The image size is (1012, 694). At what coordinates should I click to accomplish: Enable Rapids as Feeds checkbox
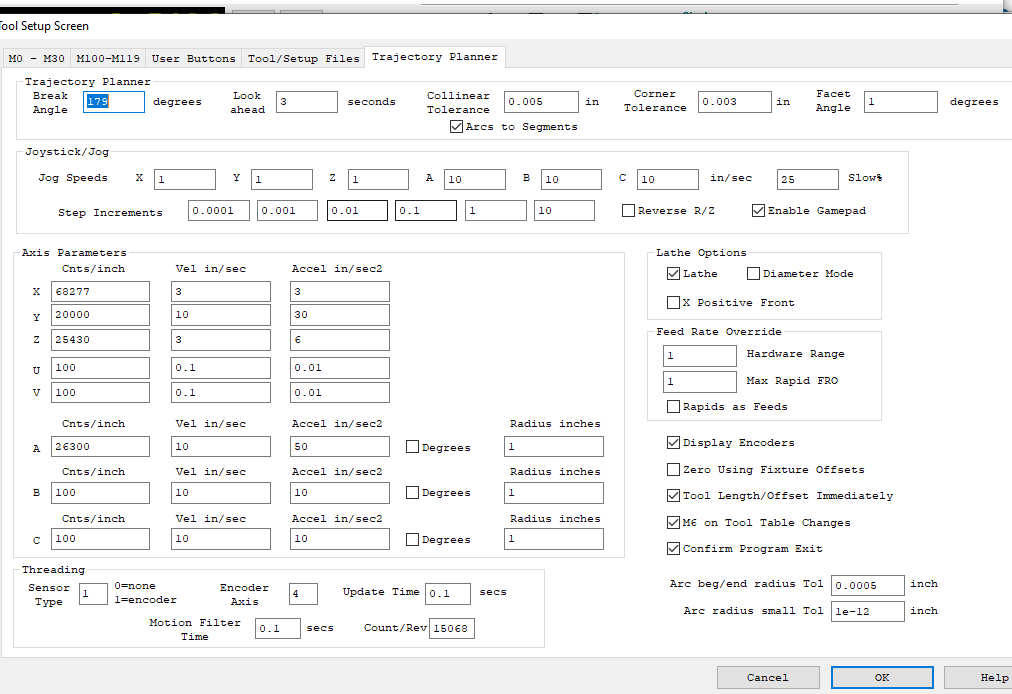coord(673,407)
